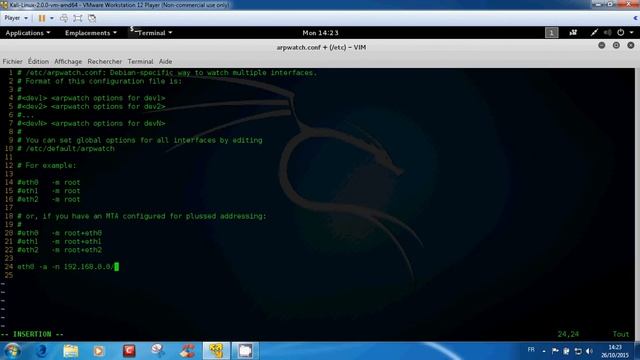Click the Windows tray network icon
The height and width of the screenshot is (360, 640).
[x=578, y=351]
